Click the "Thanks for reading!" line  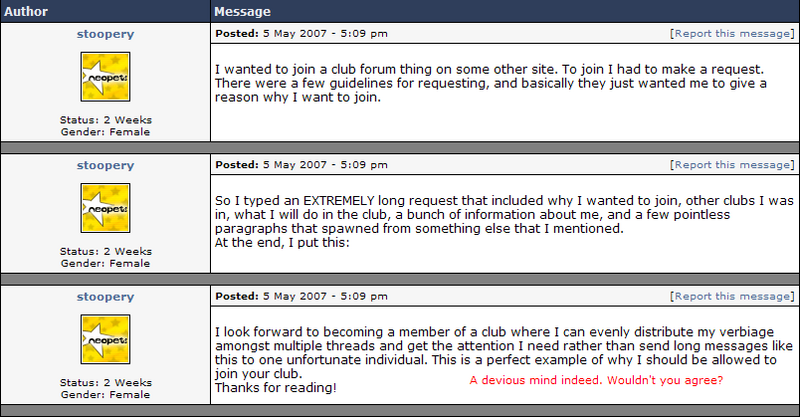click(276, 387)
